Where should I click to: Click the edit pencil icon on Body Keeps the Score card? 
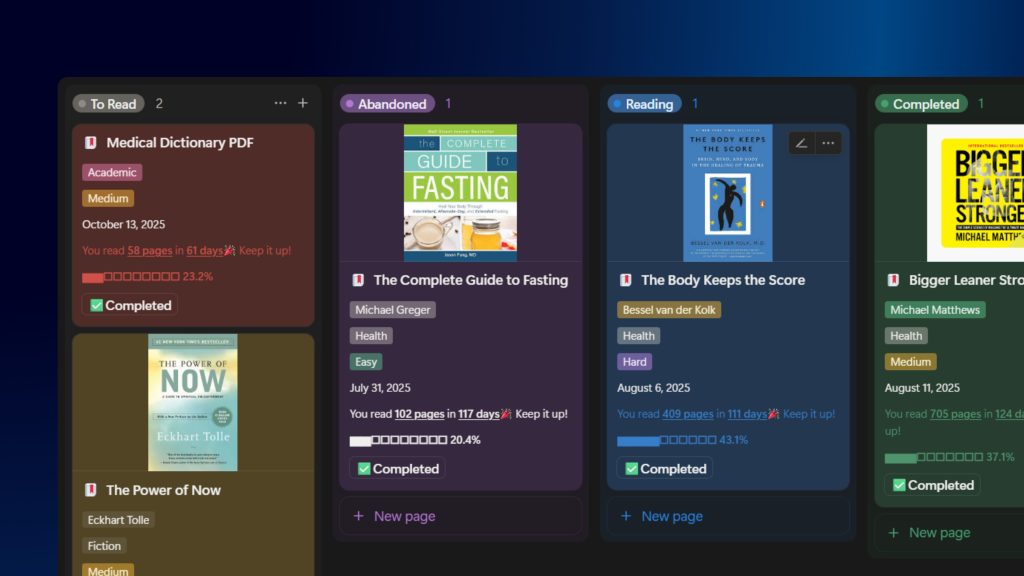(x=801, y=143)
